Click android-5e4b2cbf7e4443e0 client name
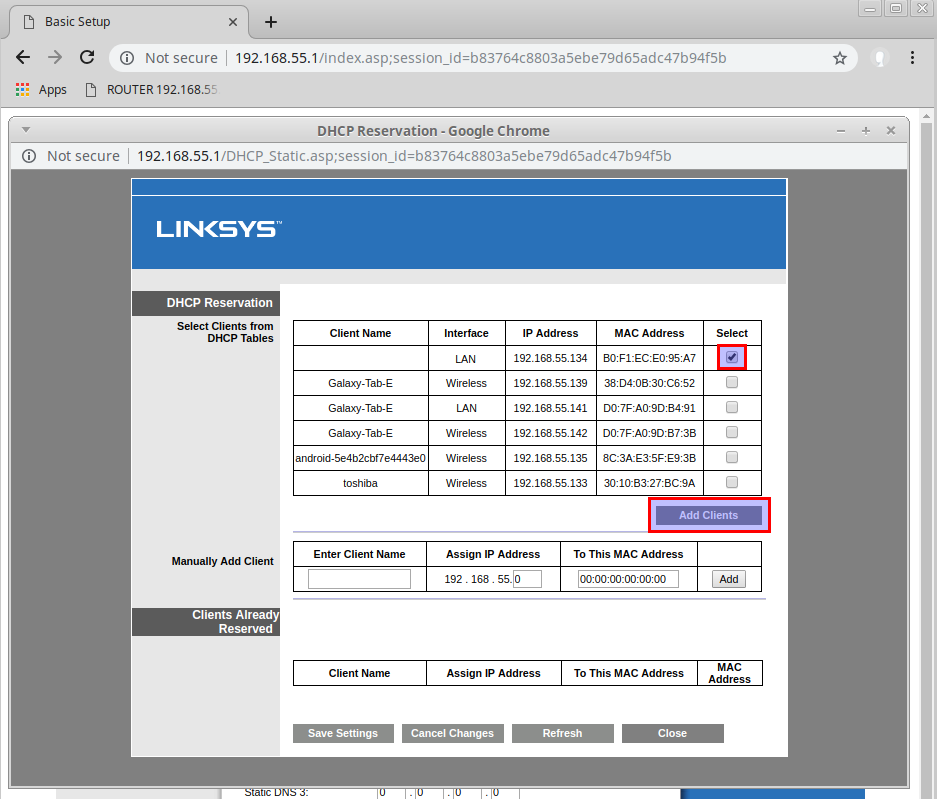This screenshot has width=937, height=799. pos(360,458)
